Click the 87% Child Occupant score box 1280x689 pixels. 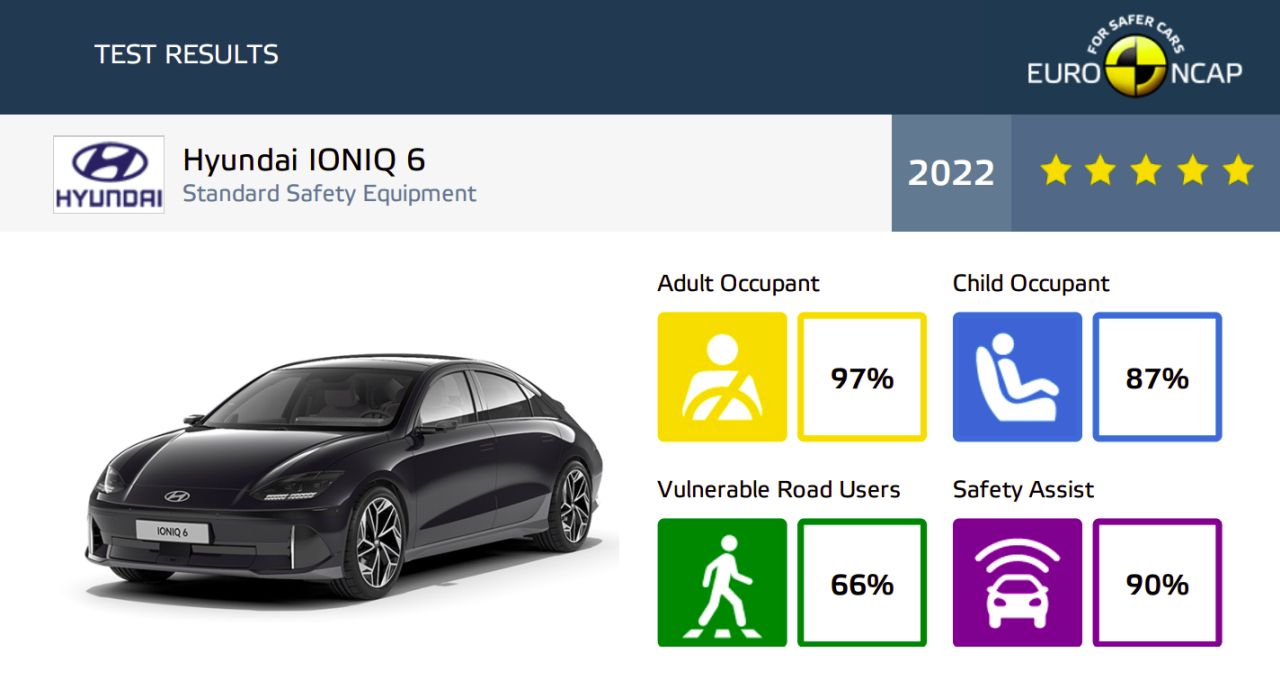coord(1157,377)
